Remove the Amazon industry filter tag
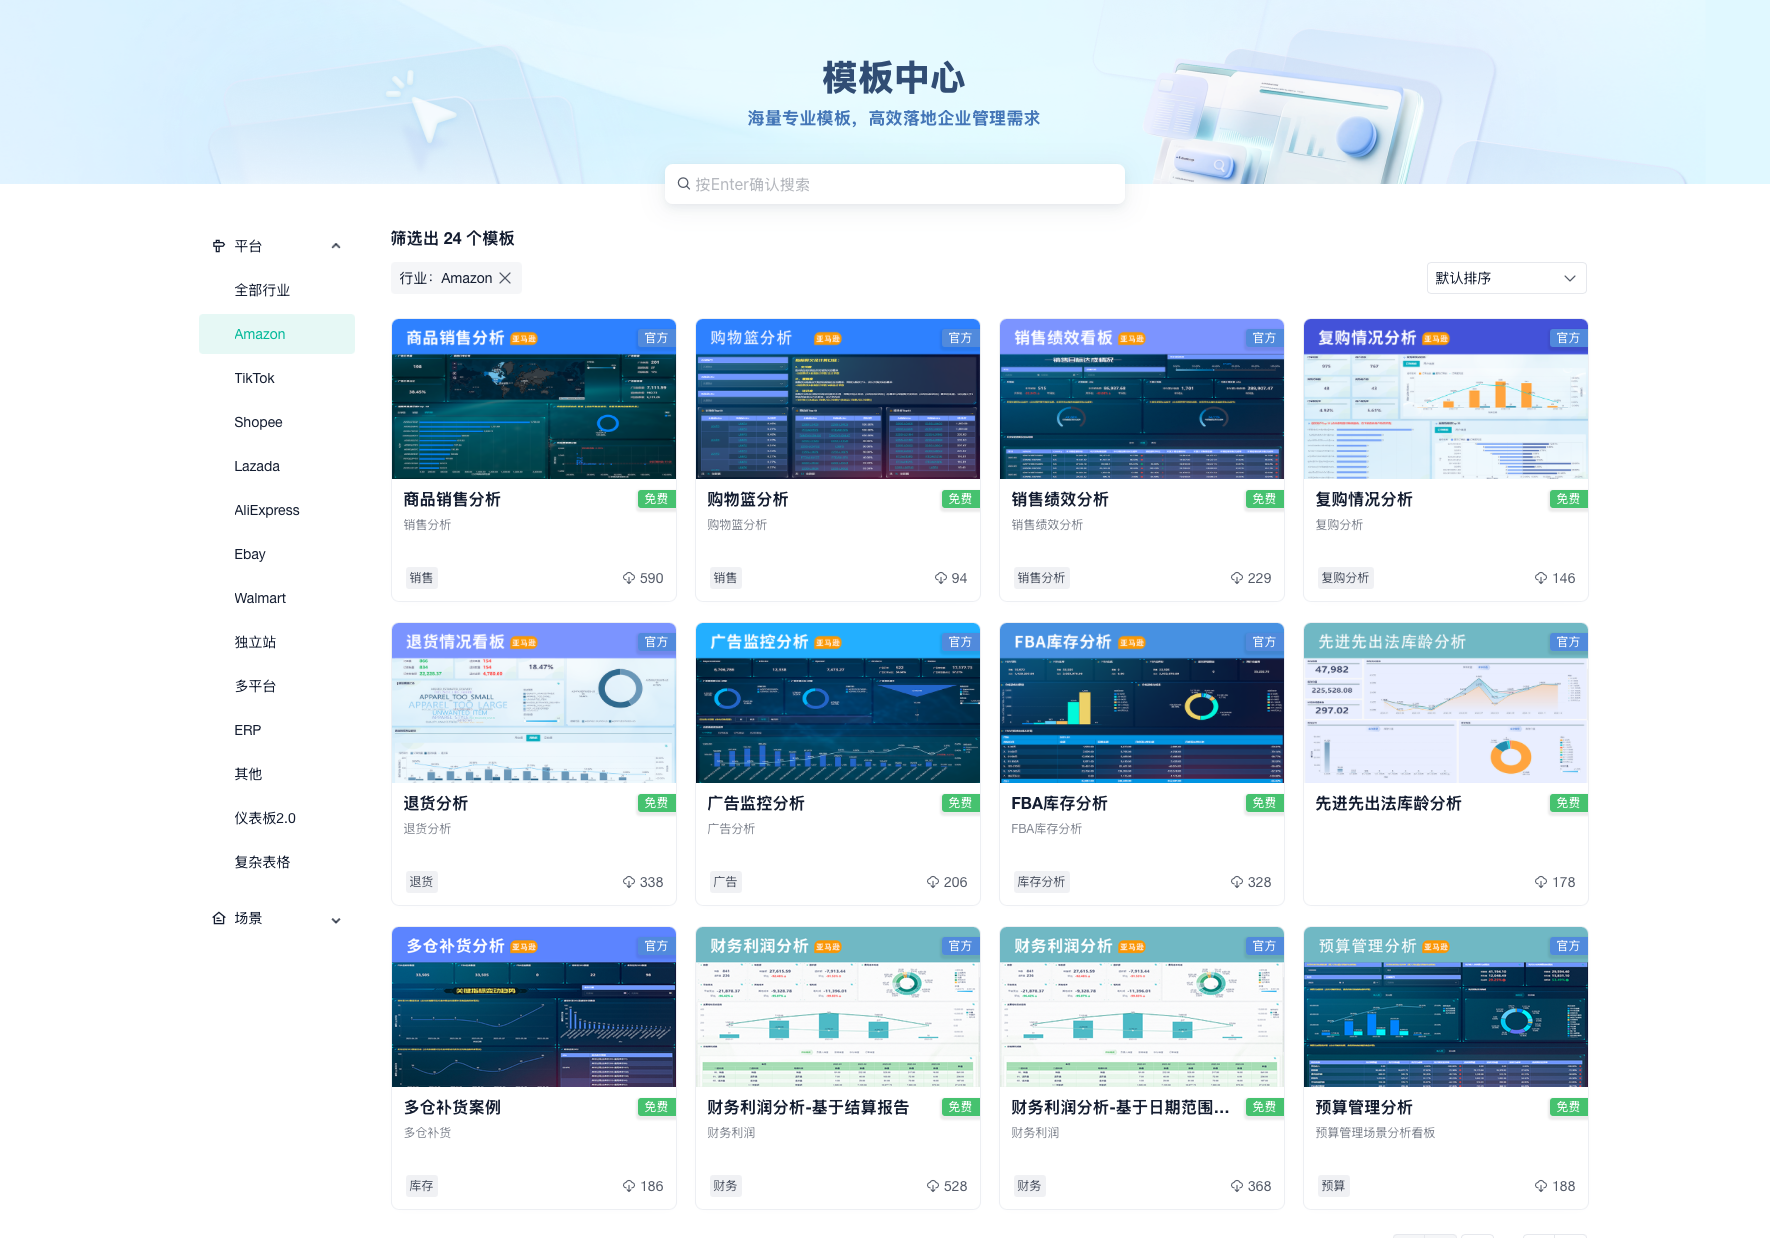 point(505,278)
